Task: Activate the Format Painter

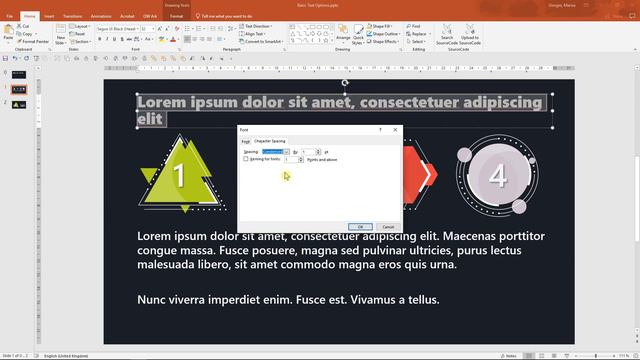Action: (33, 42)
